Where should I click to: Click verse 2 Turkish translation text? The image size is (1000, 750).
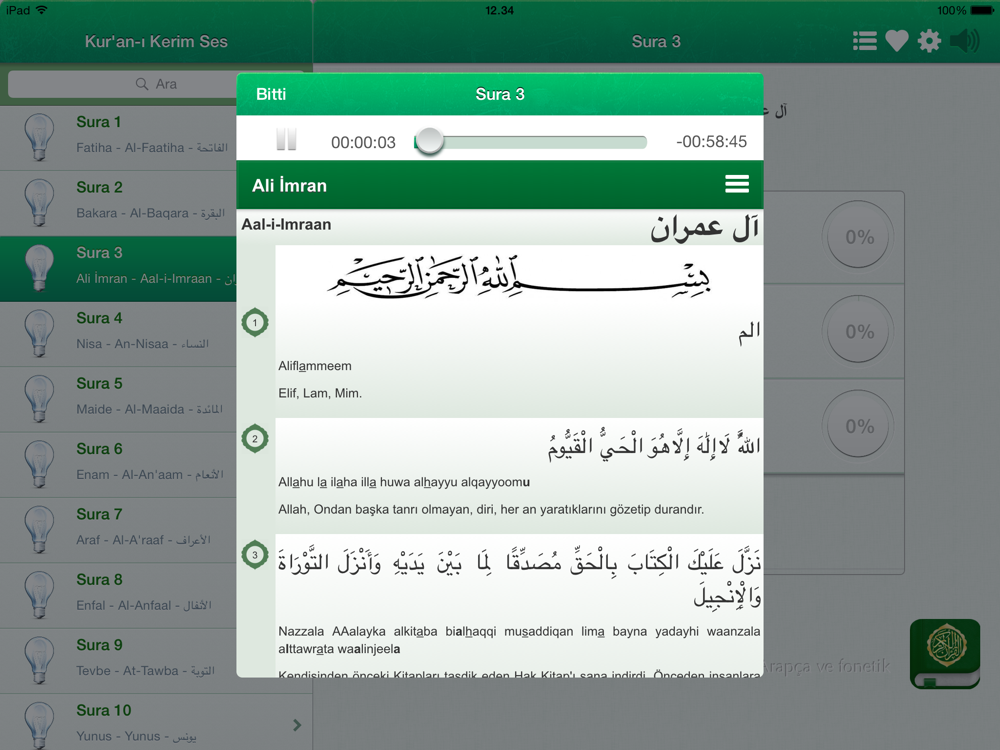(491, 510)
